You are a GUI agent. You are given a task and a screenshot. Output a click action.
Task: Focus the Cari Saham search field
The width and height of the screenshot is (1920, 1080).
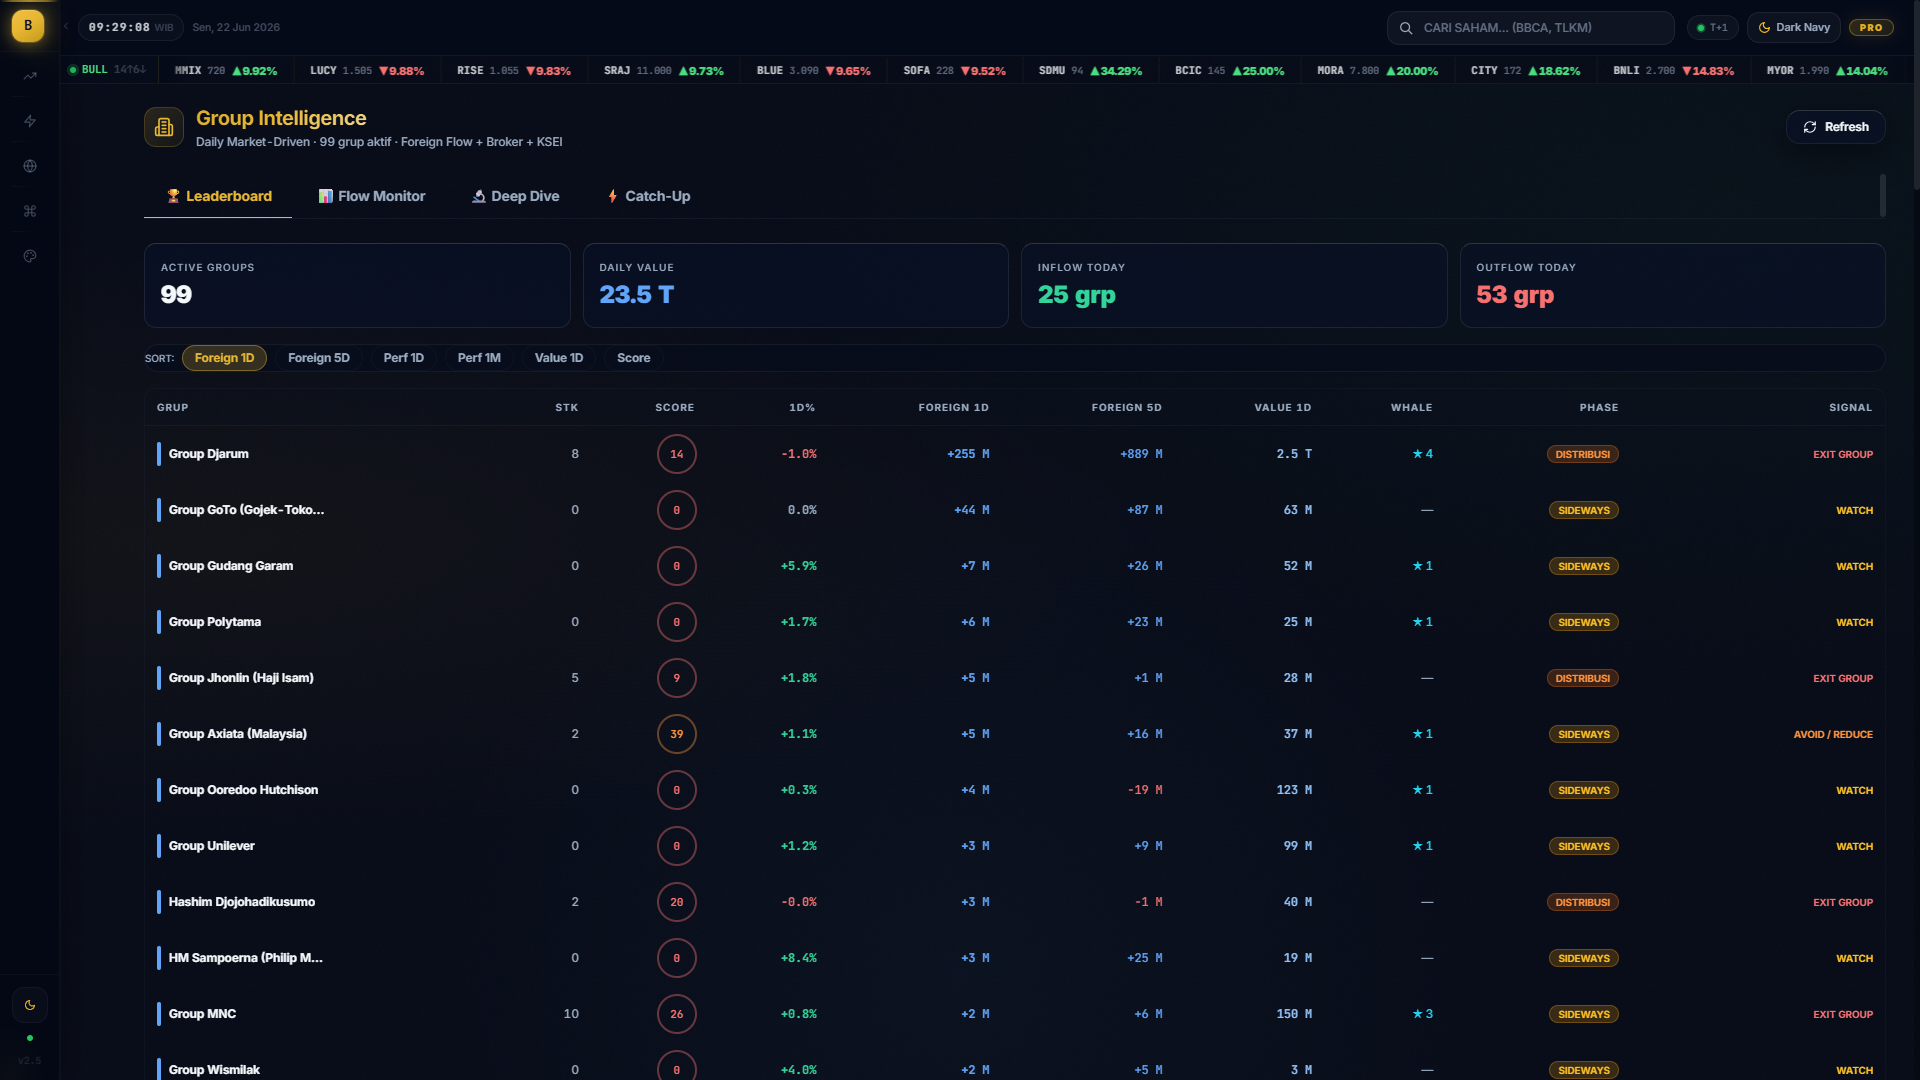click(x=1530, y=28)
